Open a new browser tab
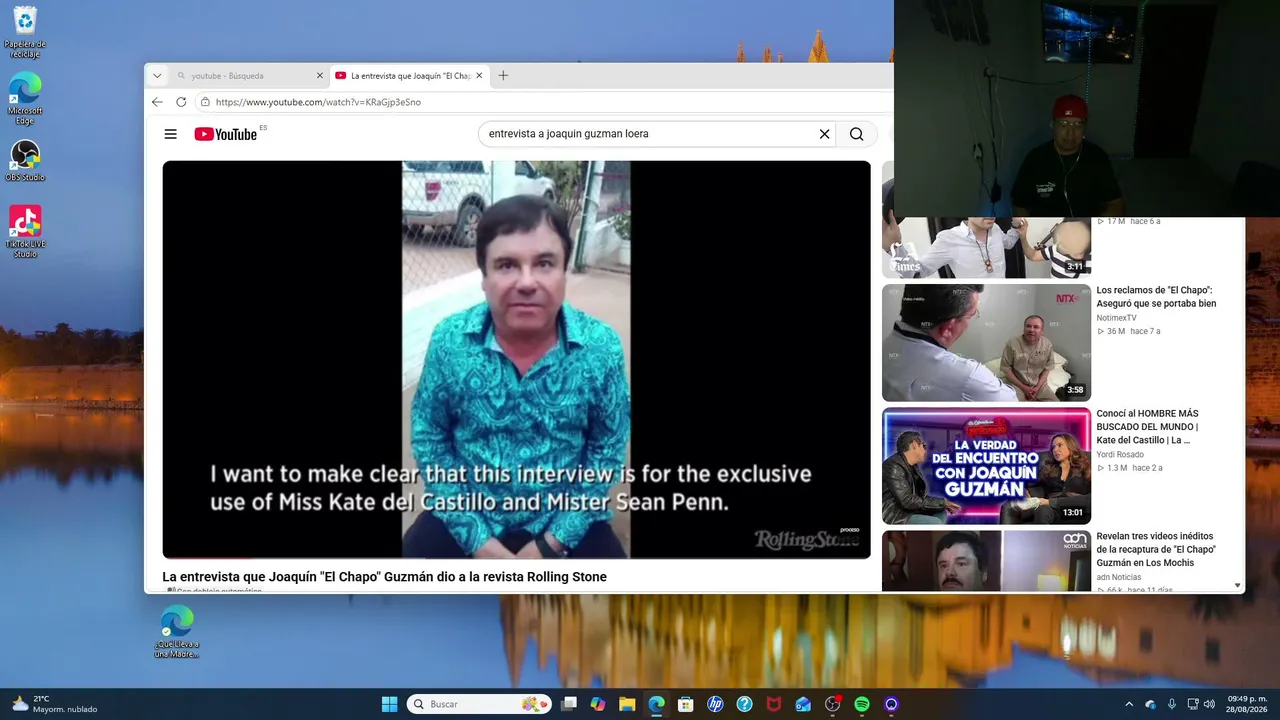The image size is (1280, 720). (x=503, y=75)
